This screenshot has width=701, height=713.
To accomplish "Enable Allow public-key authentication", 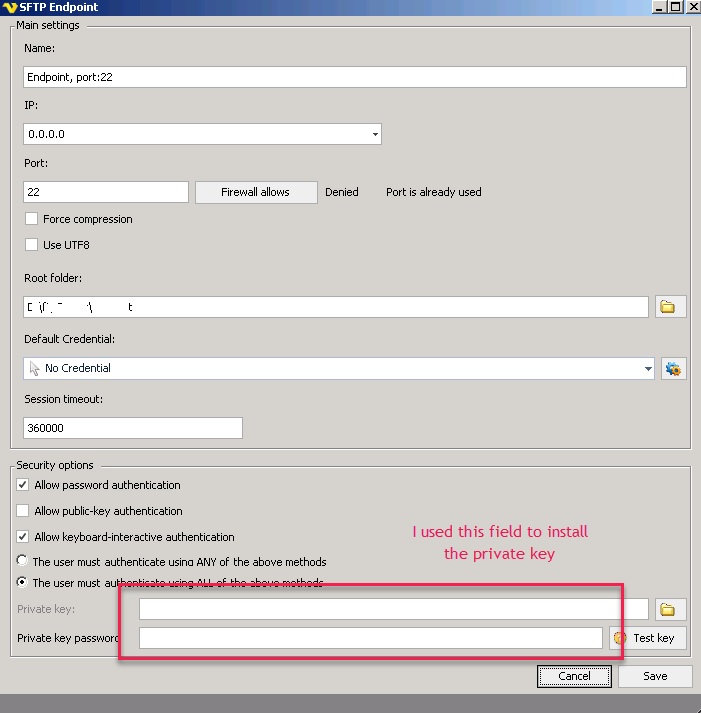I will coord(24,511).
